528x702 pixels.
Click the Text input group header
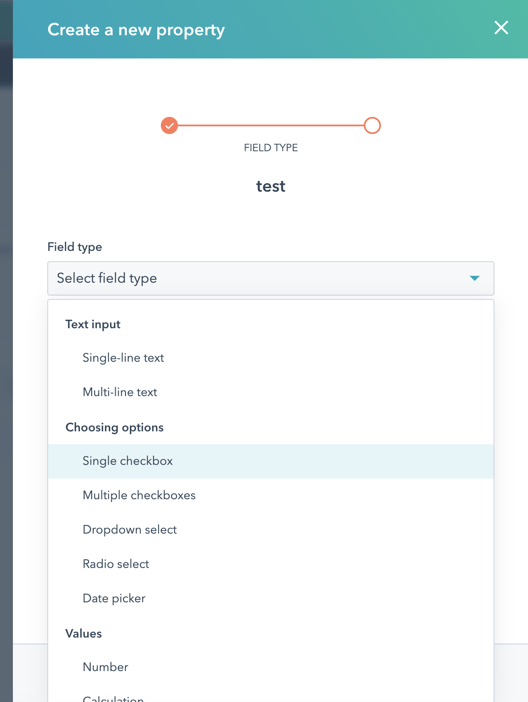click(x=93, y=324)
